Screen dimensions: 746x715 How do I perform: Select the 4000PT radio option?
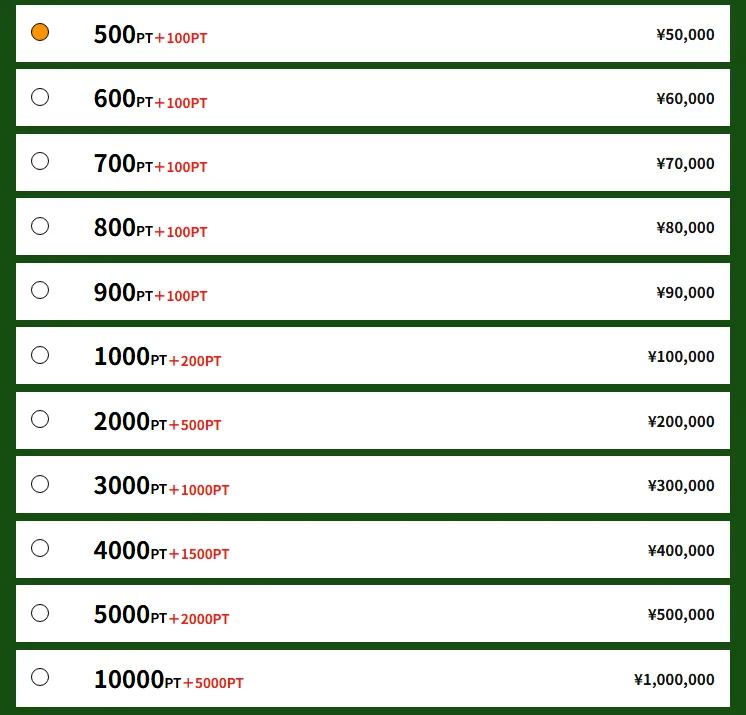[40, 548]
